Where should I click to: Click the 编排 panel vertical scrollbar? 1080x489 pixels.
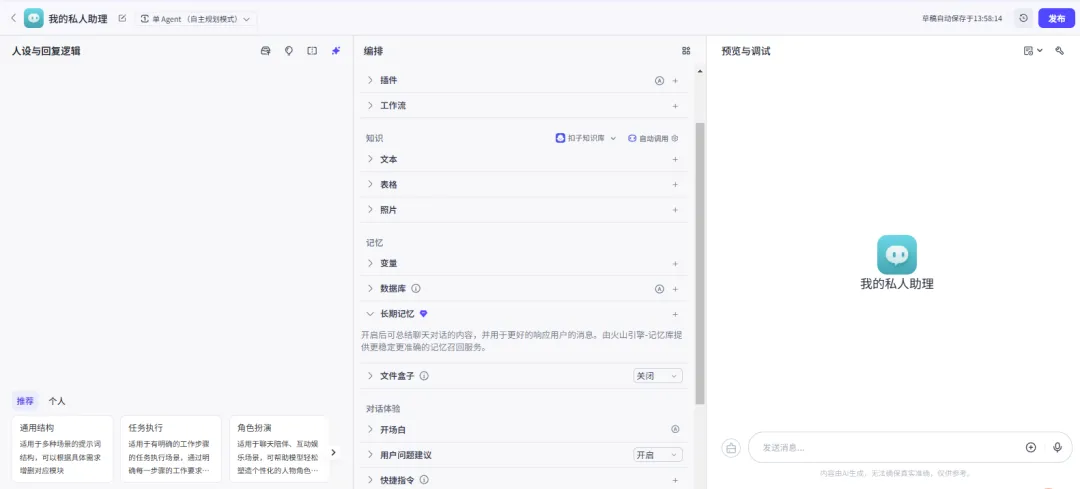(x=700, y=263)
